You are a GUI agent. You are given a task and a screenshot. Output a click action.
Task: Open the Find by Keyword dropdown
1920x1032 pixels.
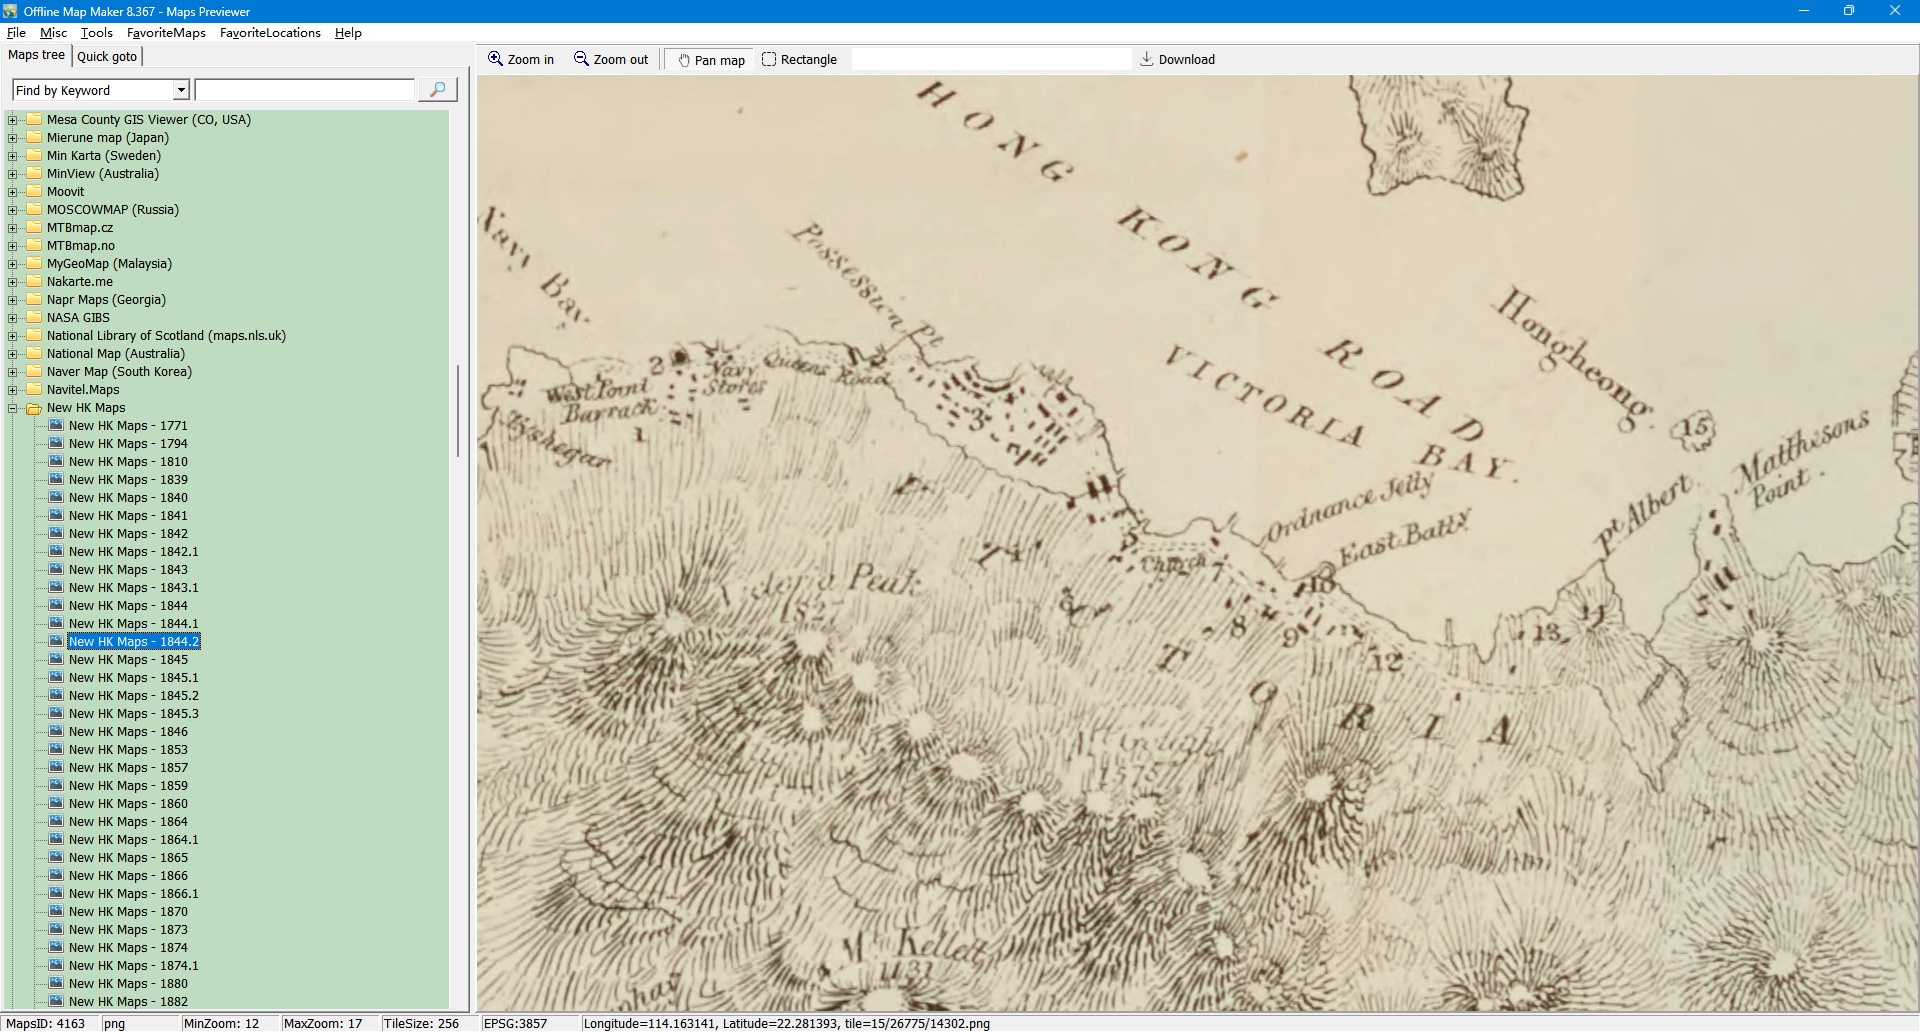pos(181,90)
